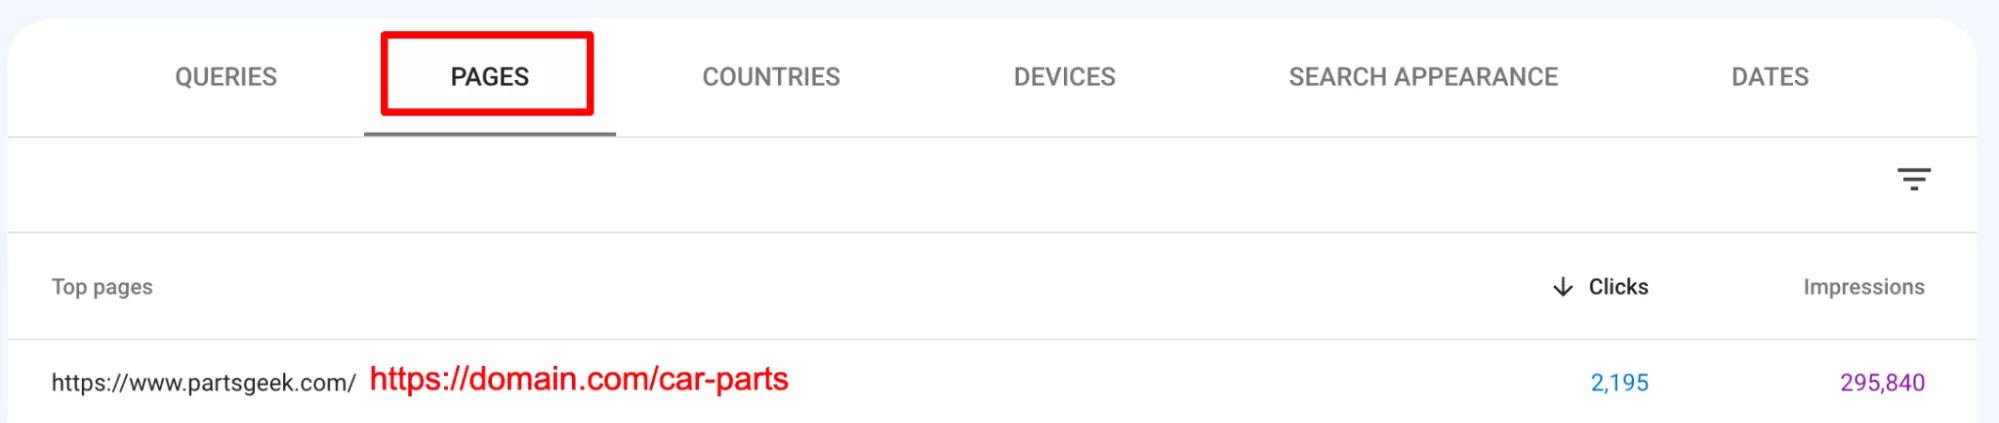
Task: Click the 295,840 impressions value
Action: tap(1882, 383)
